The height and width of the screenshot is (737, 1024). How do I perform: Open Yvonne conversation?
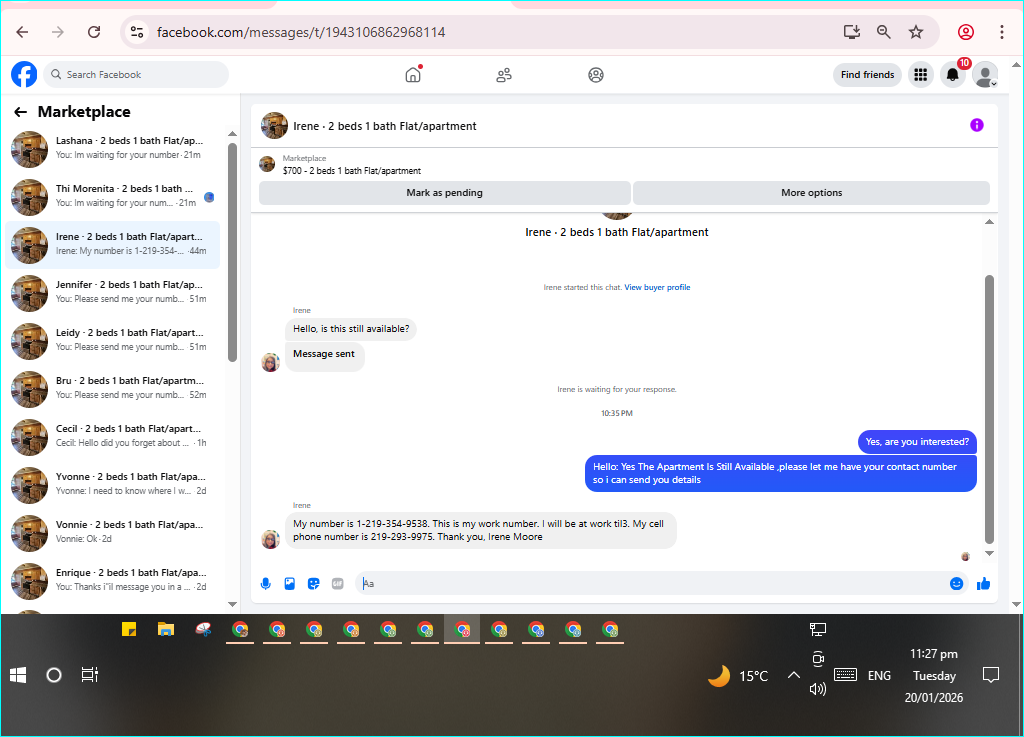tap(112, 485)
